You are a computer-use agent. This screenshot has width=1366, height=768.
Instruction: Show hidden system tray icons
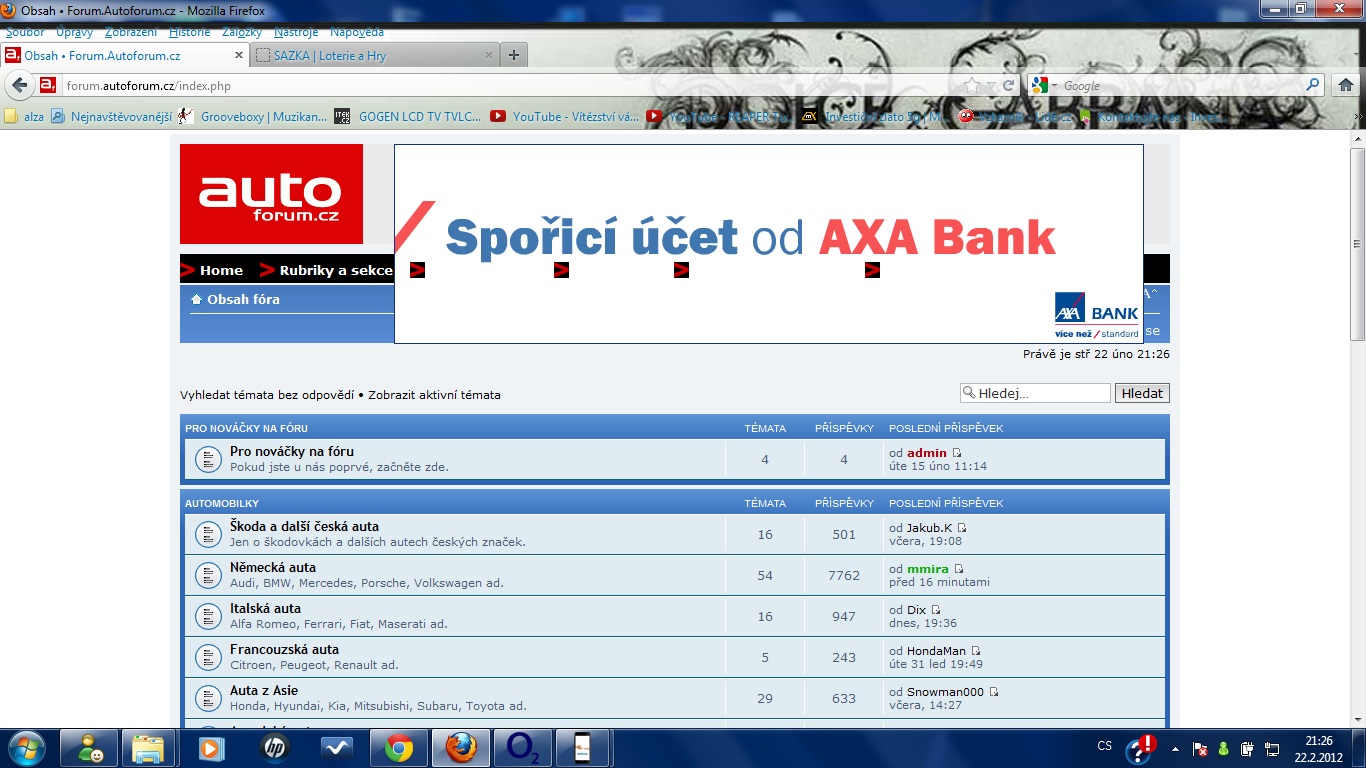(x=1175, y=748)
